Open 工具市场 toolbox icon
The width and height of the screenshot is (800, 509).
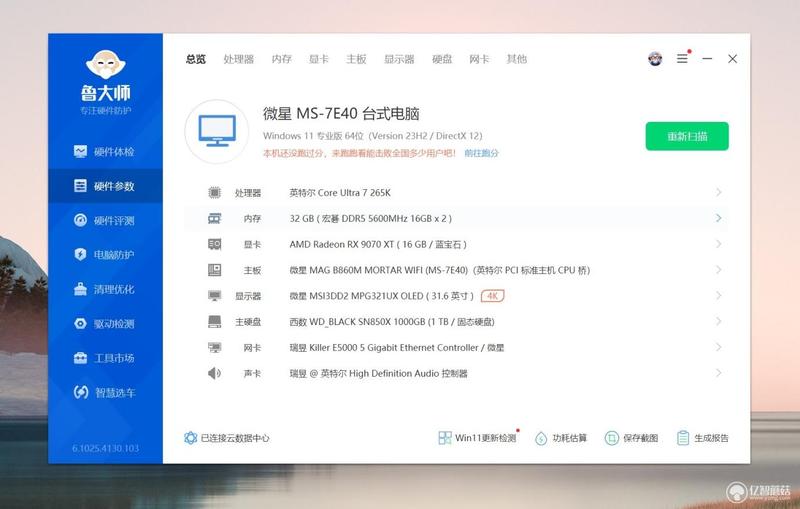pyautogui.click(x=80, y=358)
